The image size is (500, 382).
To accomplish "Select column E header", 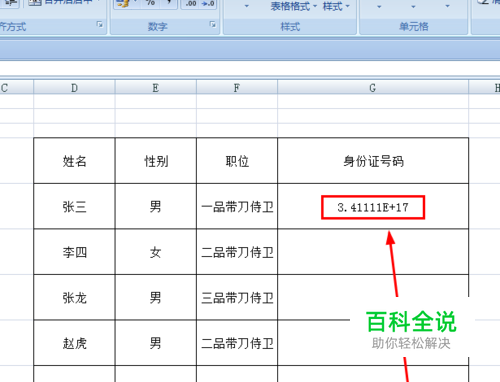I will [x=156, y=88].
